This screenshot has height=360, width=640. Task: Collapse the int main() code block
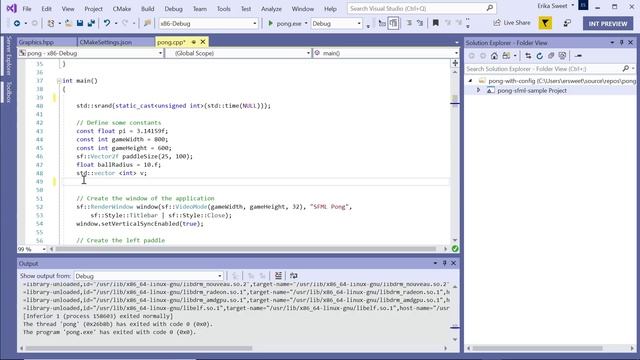[59, 81]
